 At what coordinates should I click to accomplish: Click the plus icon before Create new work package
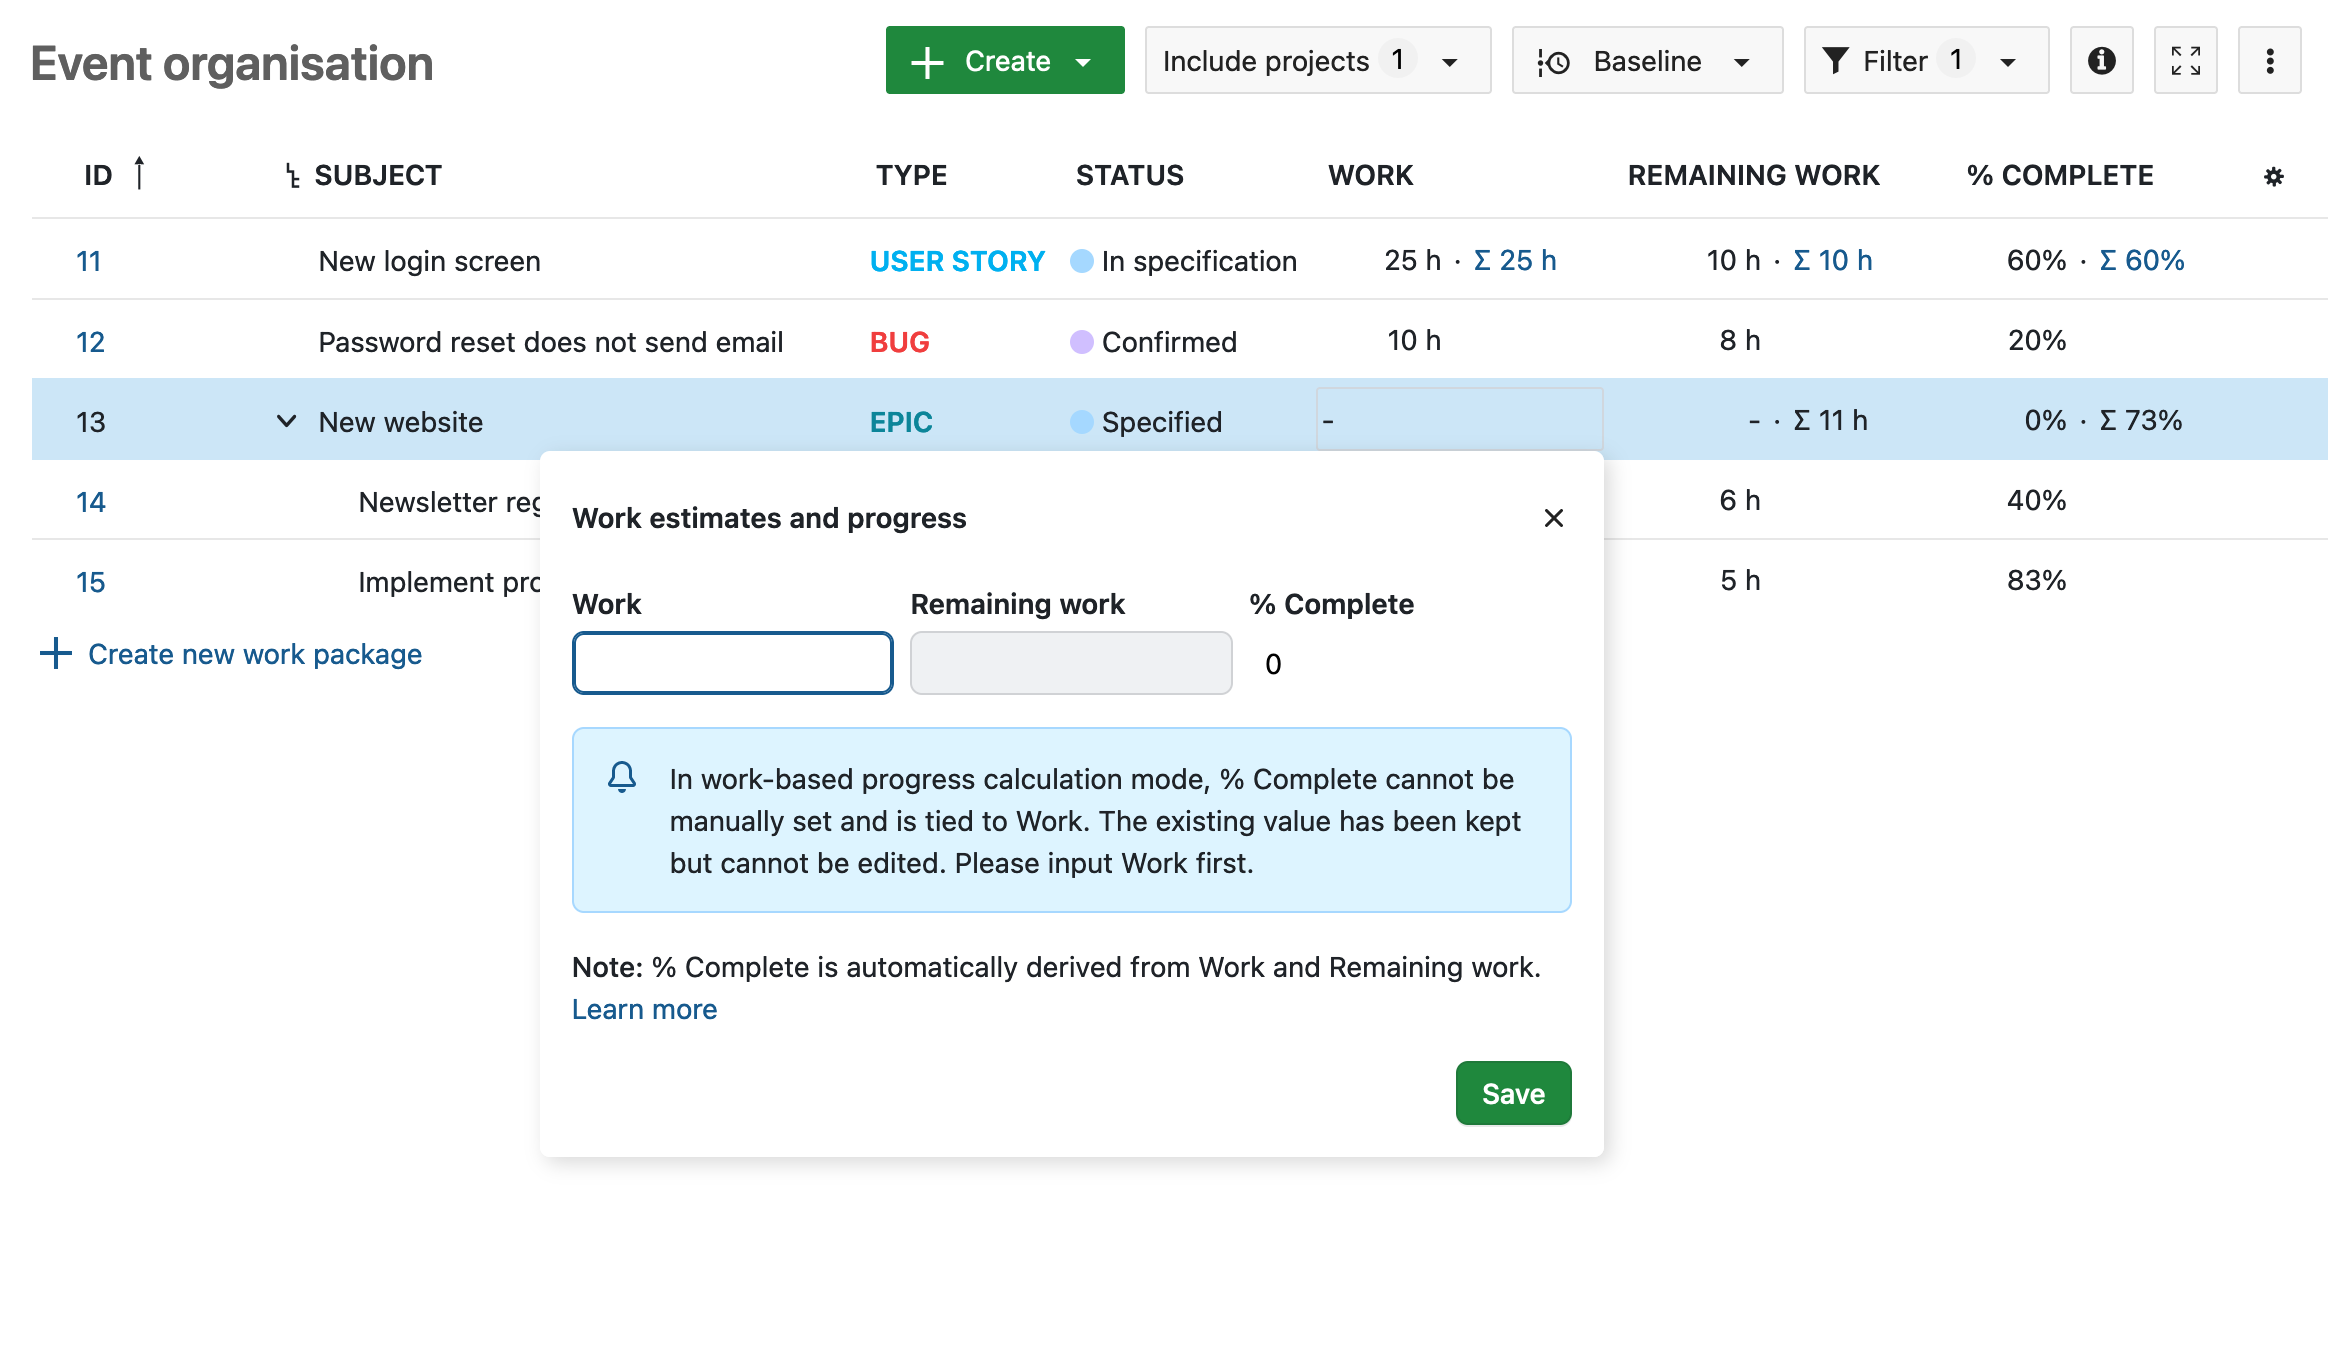point(56,654)
